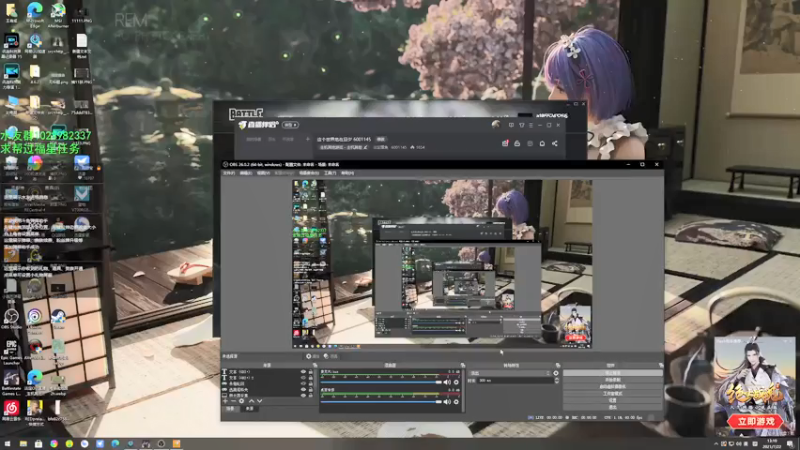Toggle visibility of display capture source
The width and height of the screenshot is (800, 450).
coord(303,395)
